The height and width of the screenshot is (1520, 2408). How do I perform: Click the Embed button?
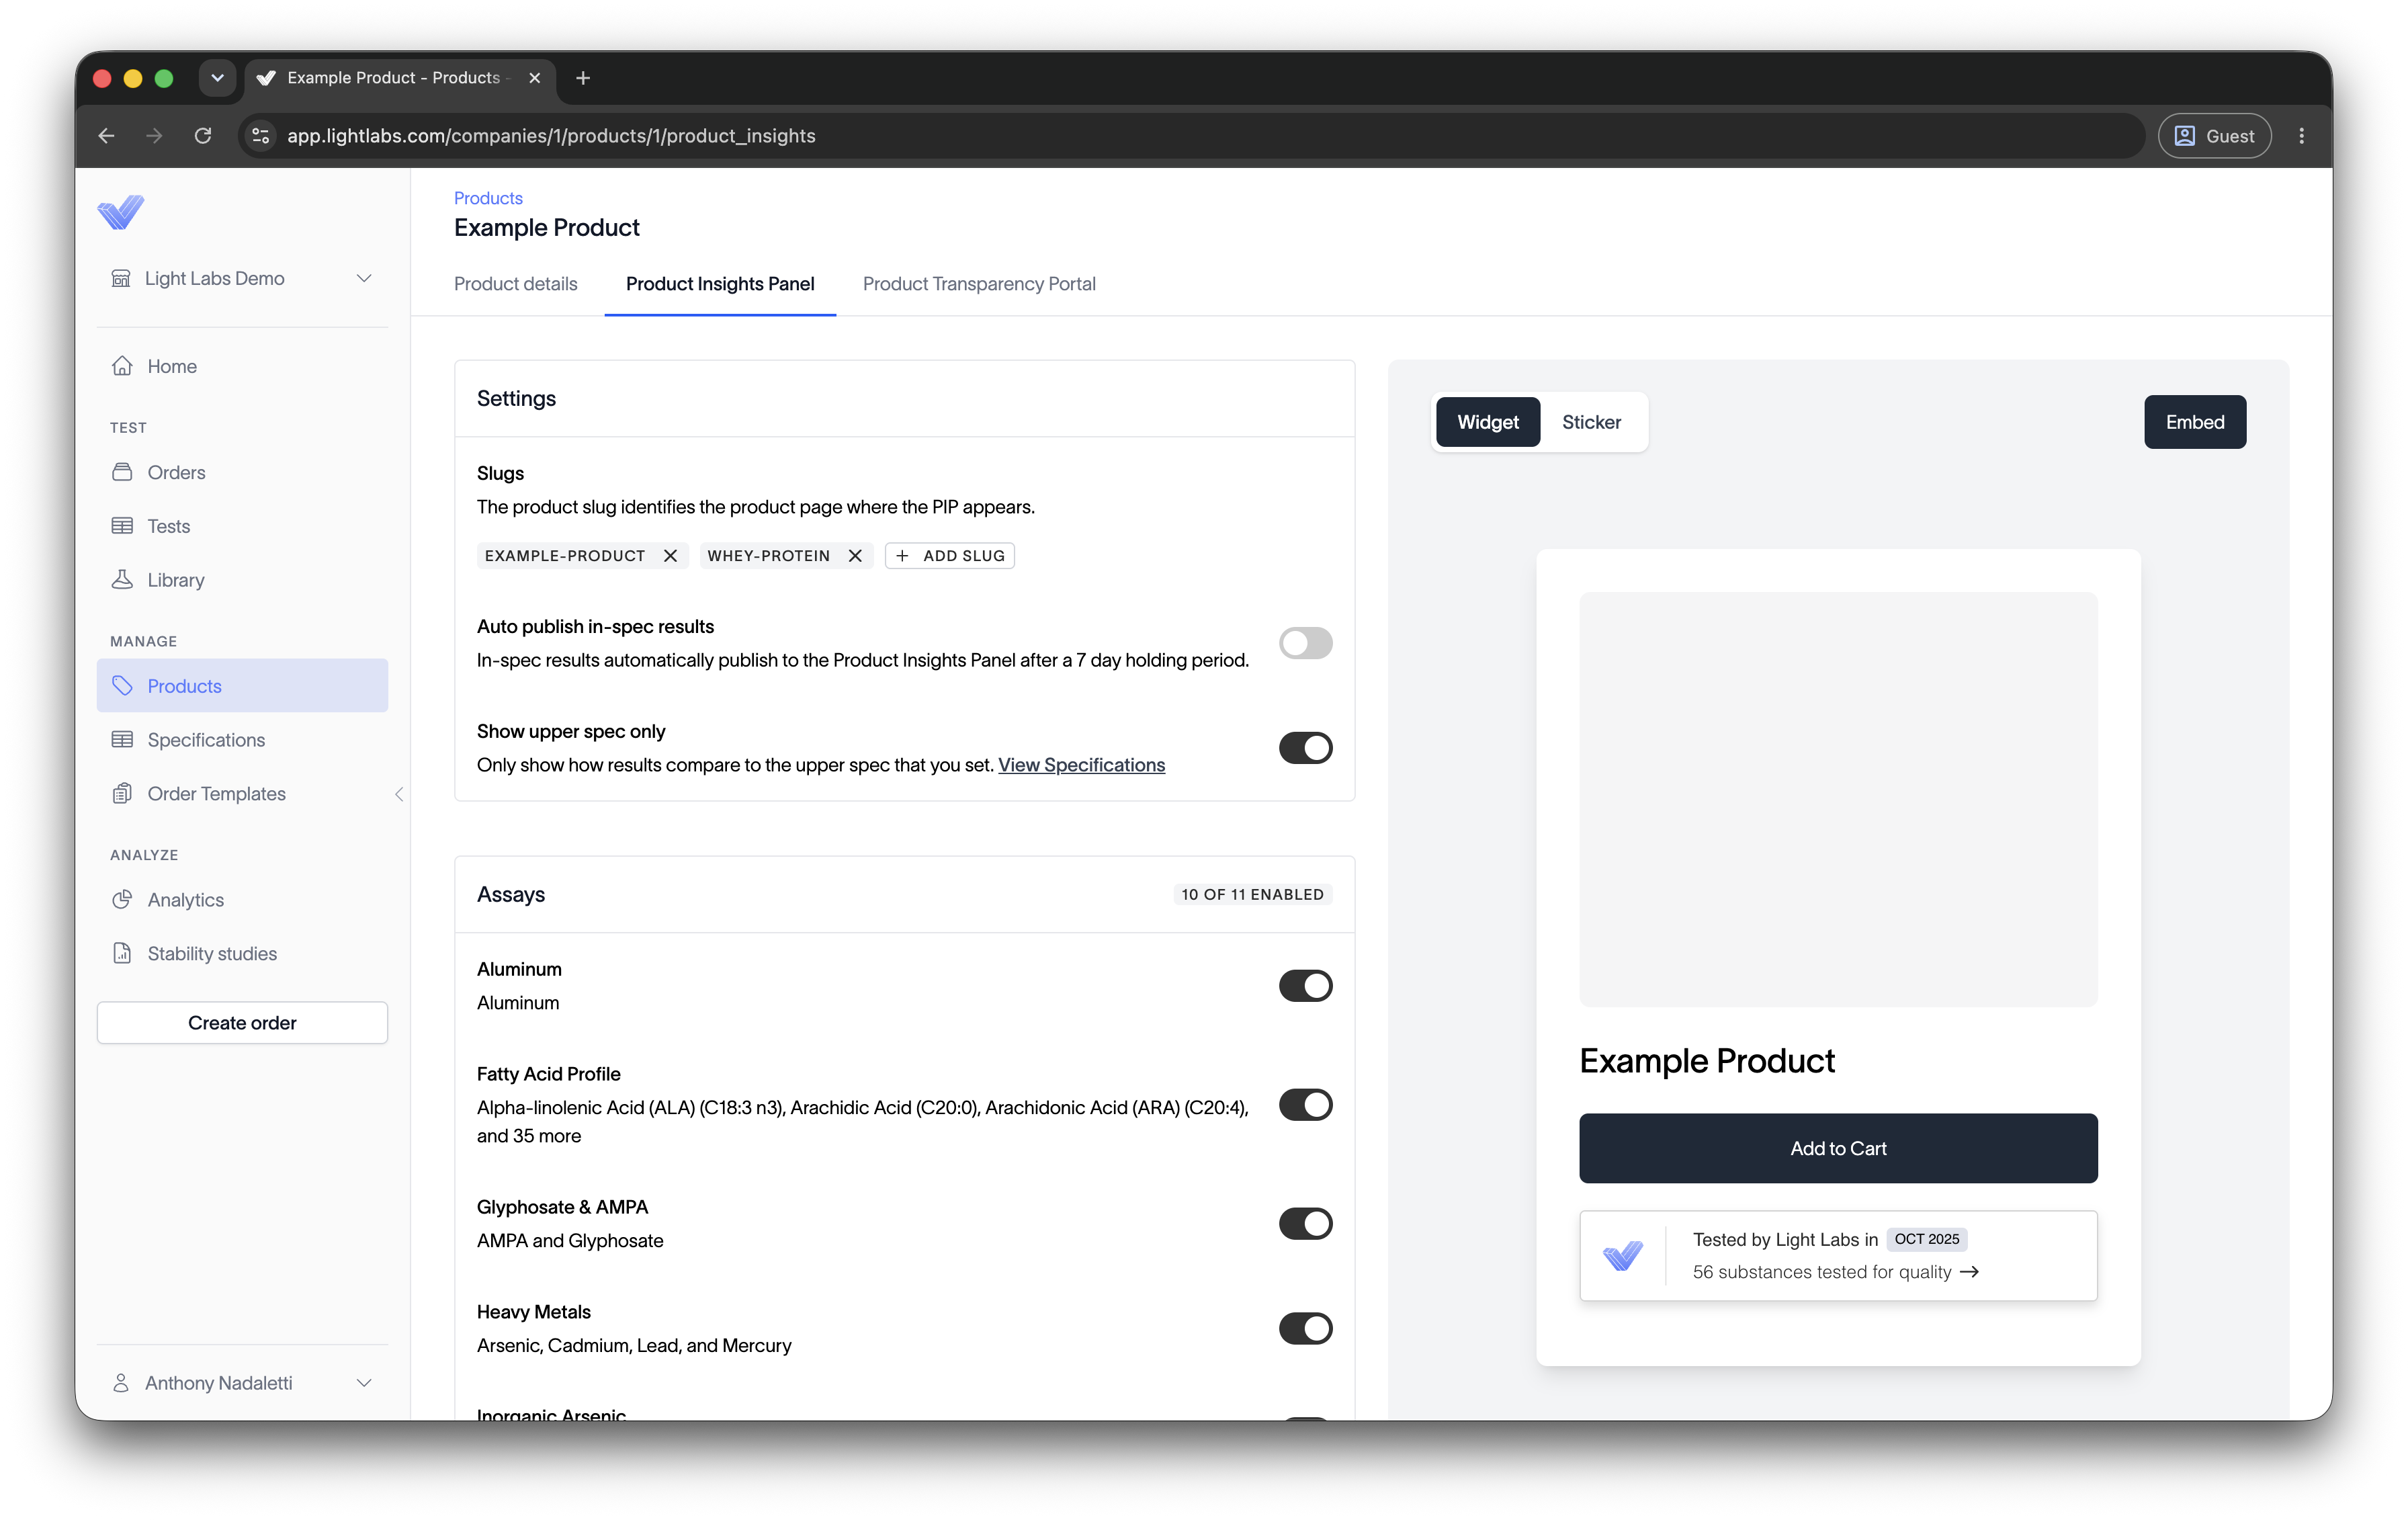2194,422
